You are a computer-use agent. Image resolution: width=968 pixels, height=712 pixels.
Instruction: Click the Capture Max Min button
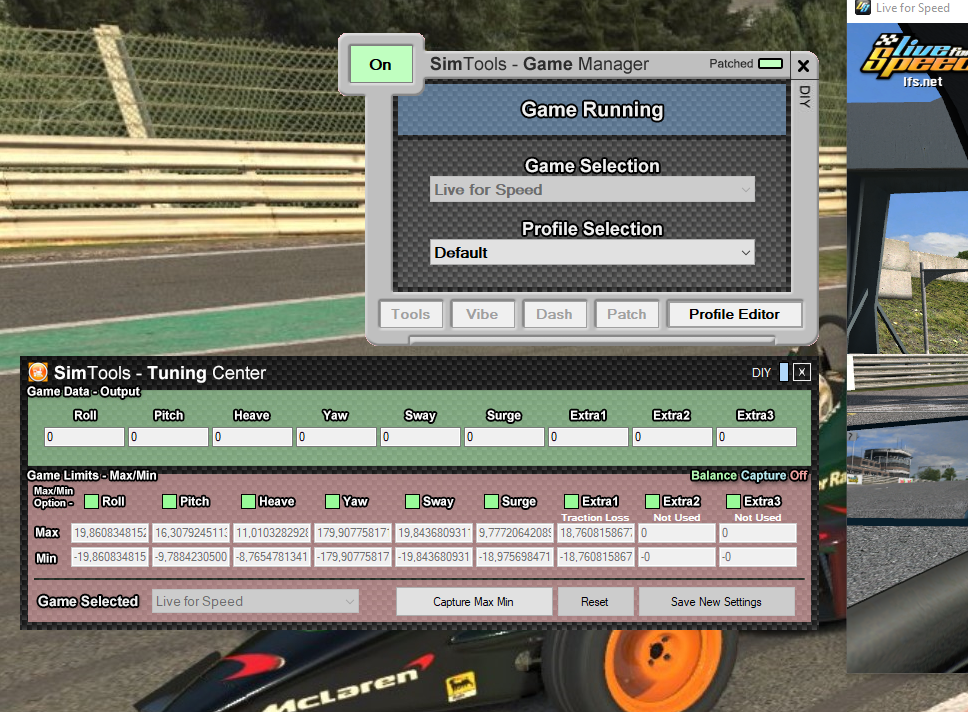[474, 601]
